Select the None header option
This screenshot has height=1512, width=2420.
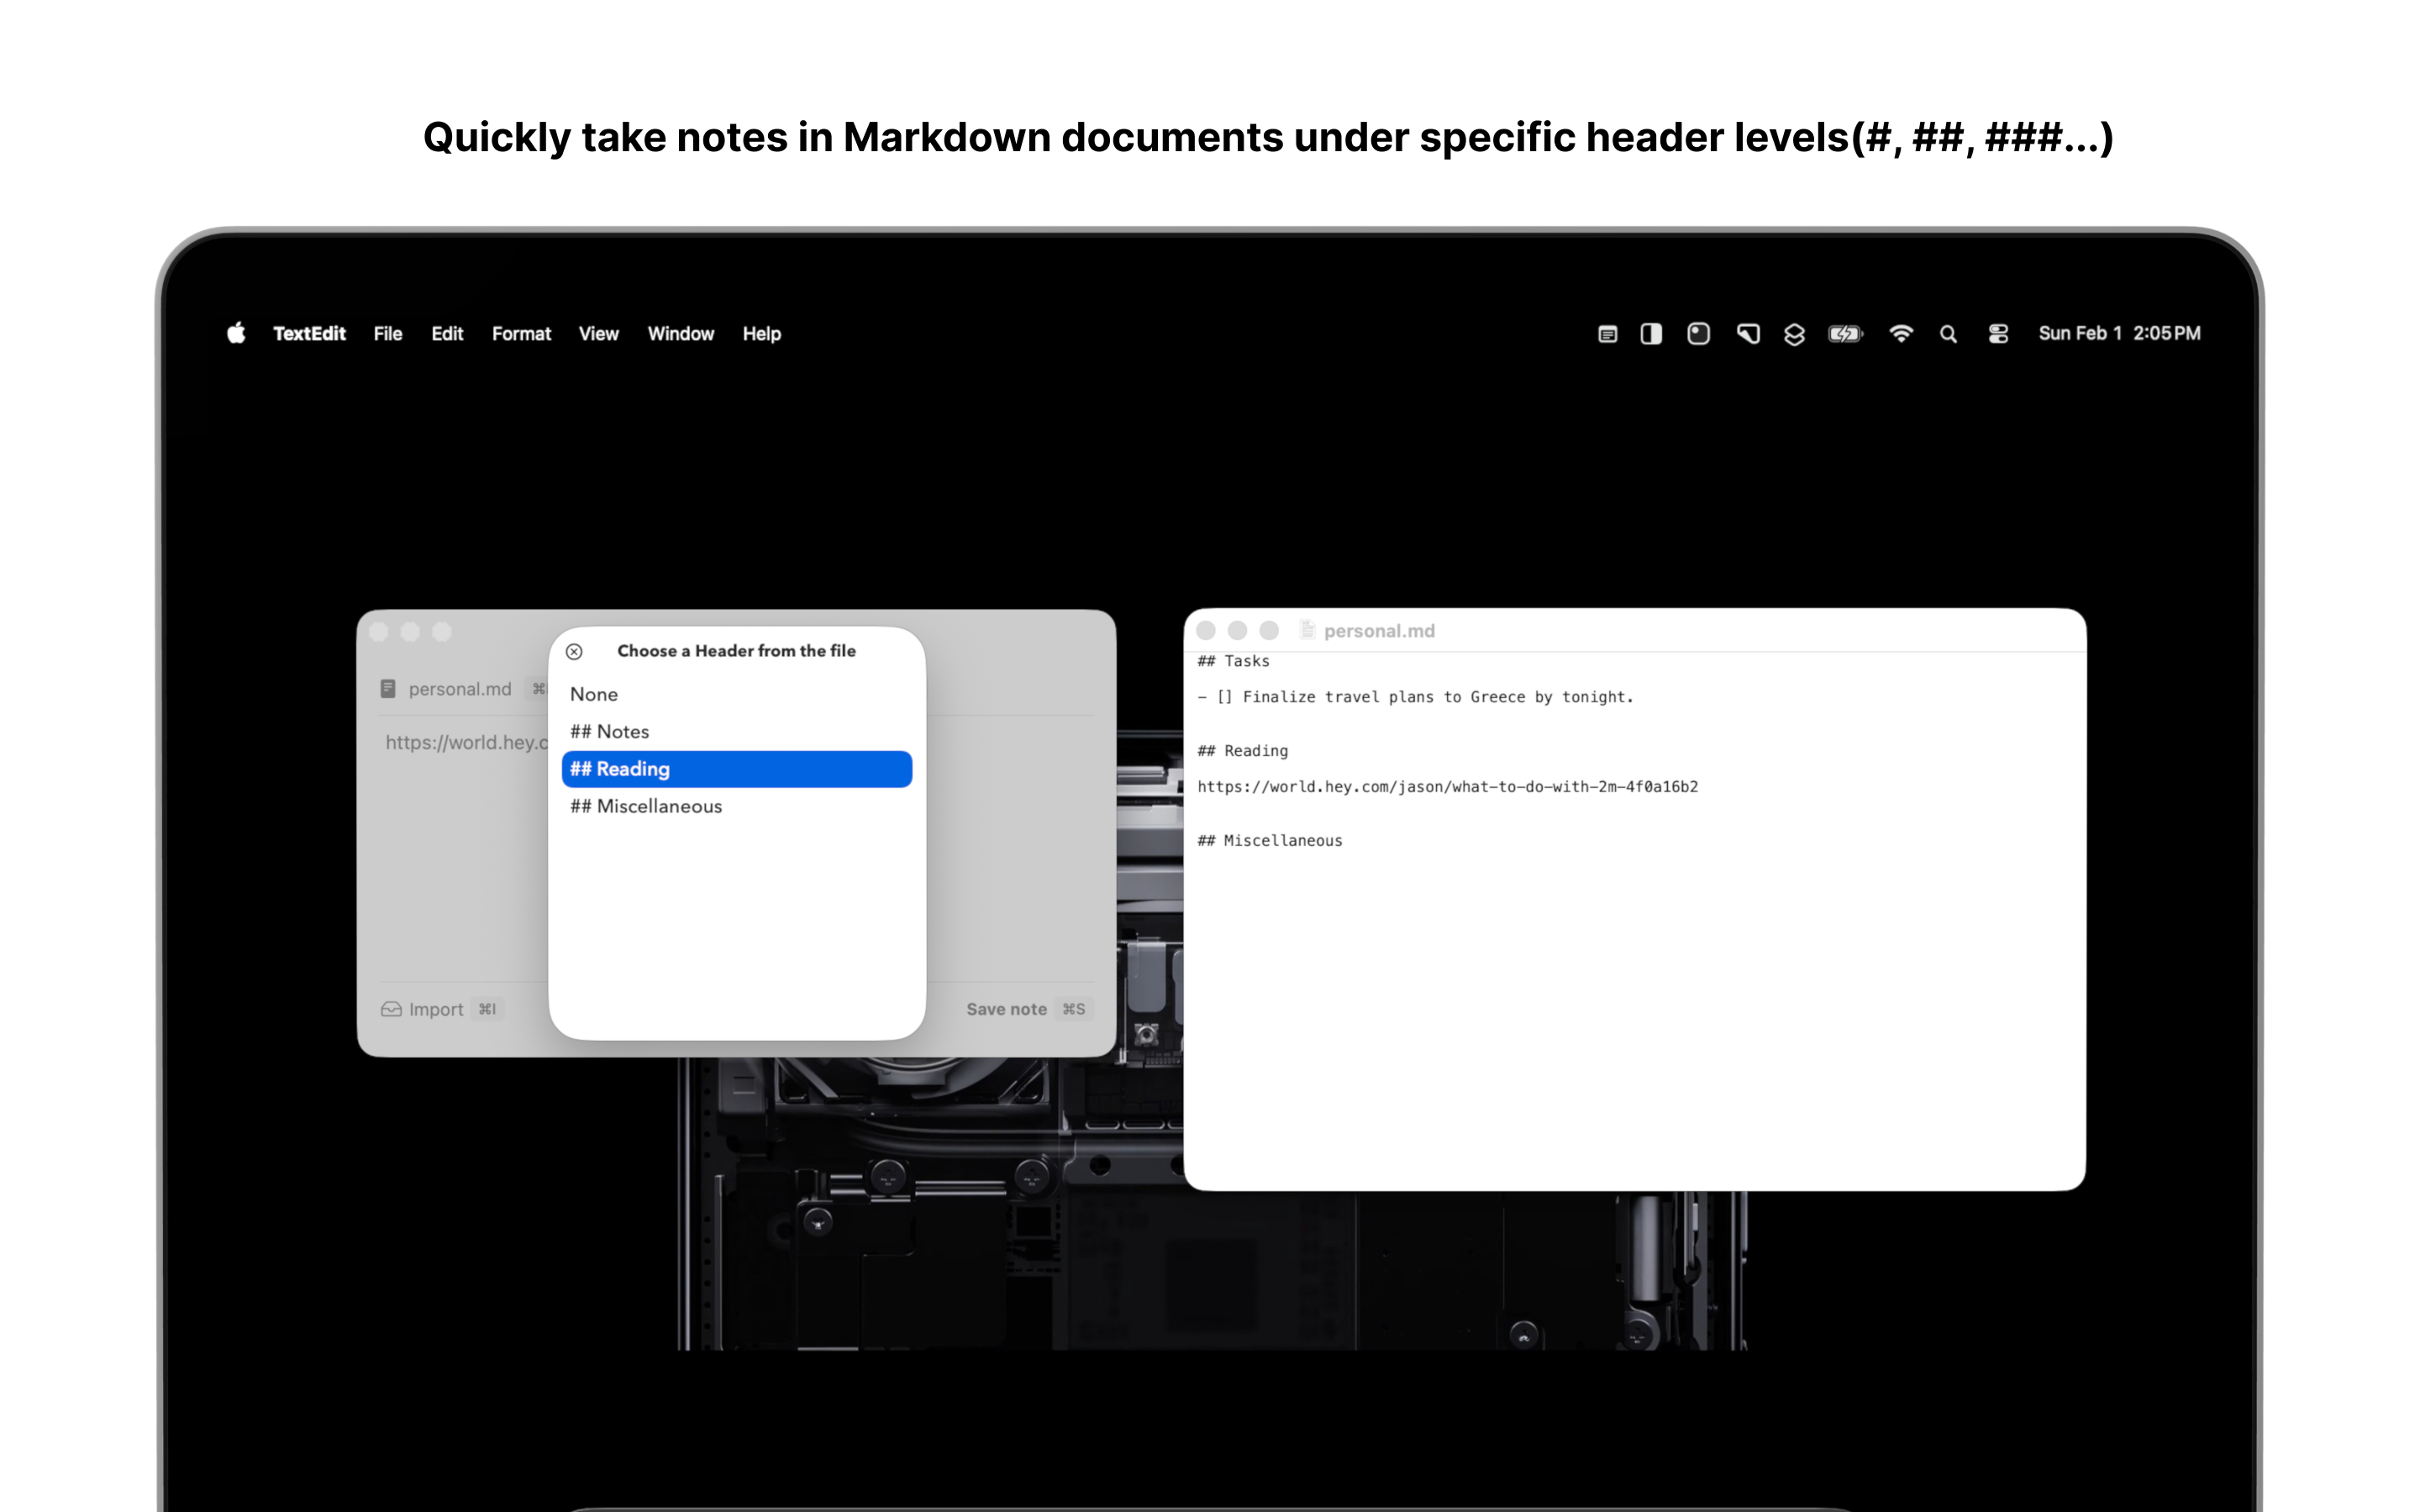[x=594, y=694]
